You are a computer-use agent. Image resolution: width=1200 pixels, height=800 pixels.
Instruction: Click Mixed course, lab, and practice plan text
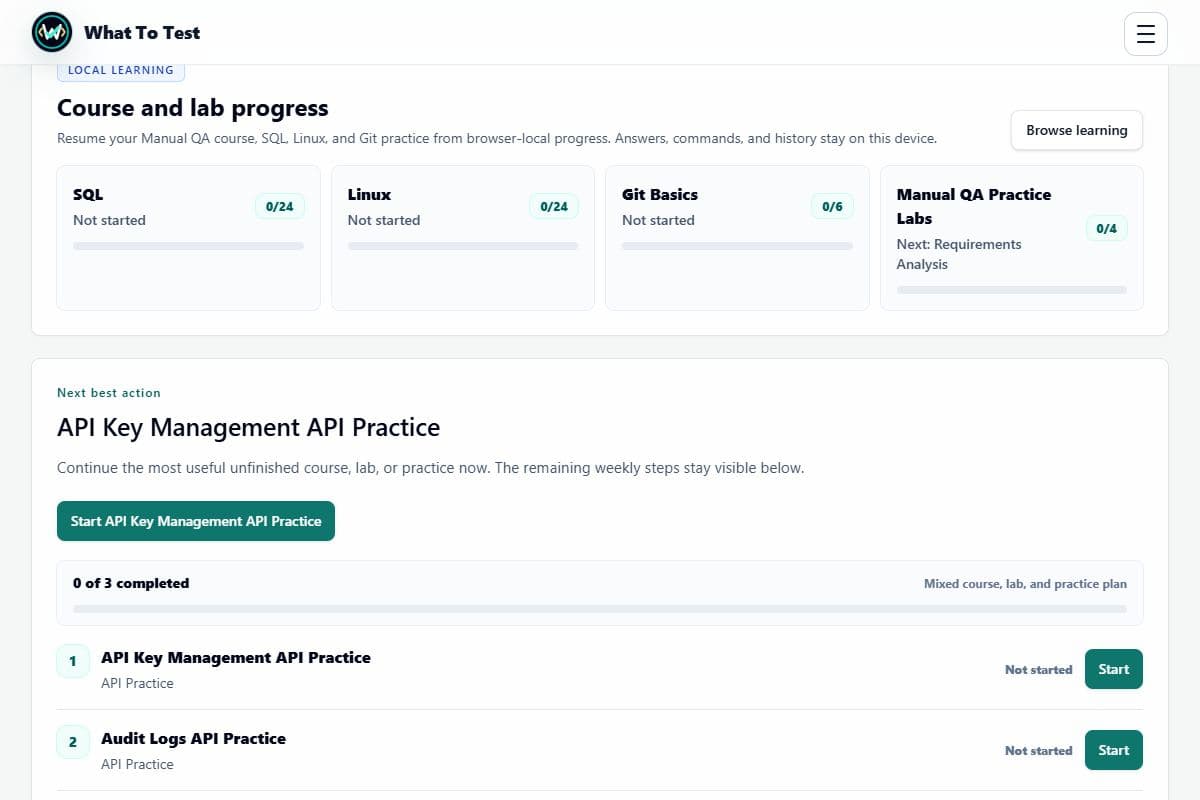[x=1025, y=584]
